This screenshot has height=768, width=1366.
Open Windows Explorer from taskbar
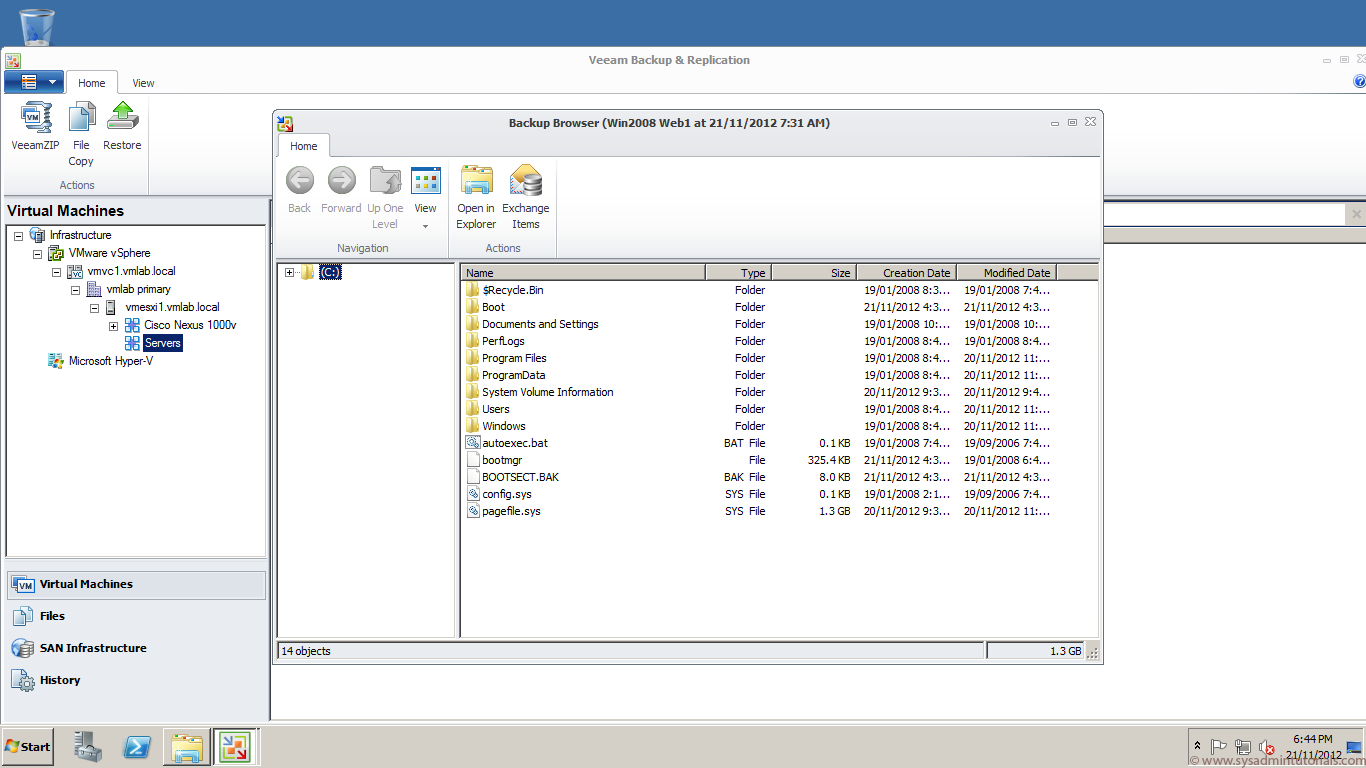pos(187,746)
